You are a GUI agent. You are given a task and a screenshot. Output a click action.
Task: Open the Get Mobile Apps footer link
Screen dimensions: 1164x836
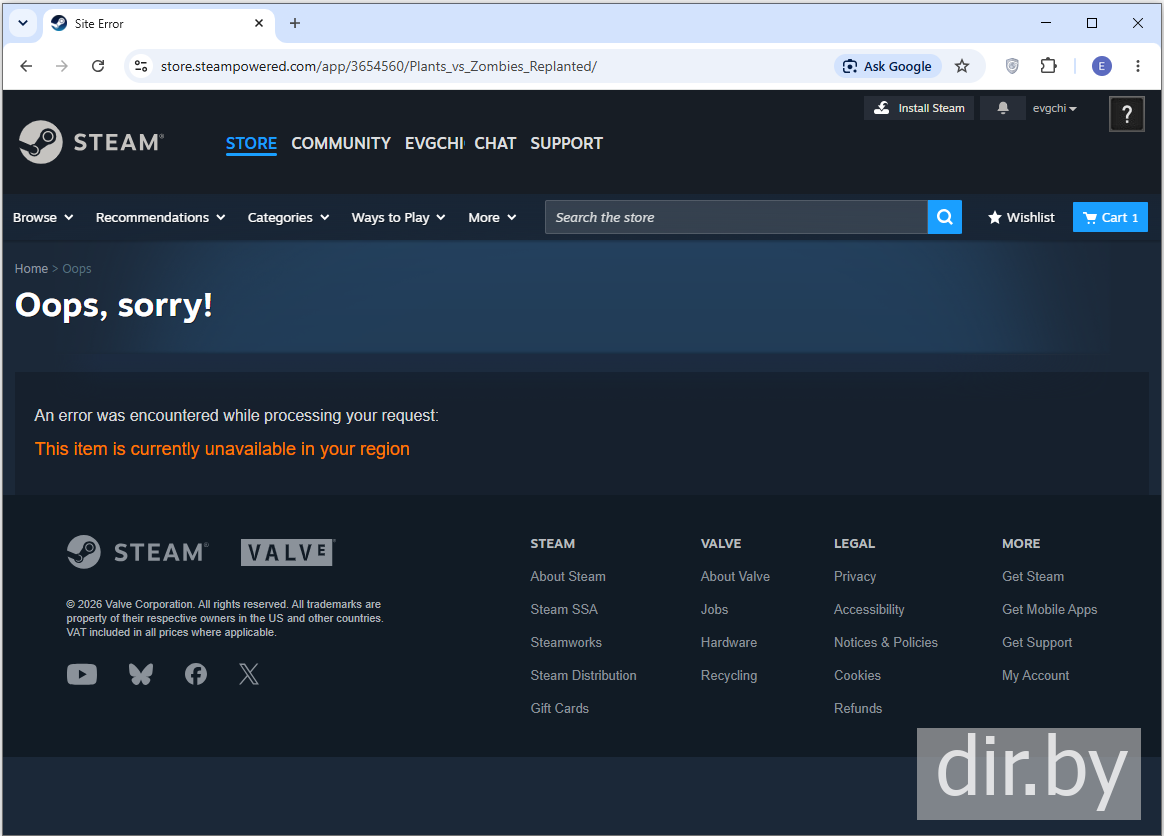point(1050,610)
